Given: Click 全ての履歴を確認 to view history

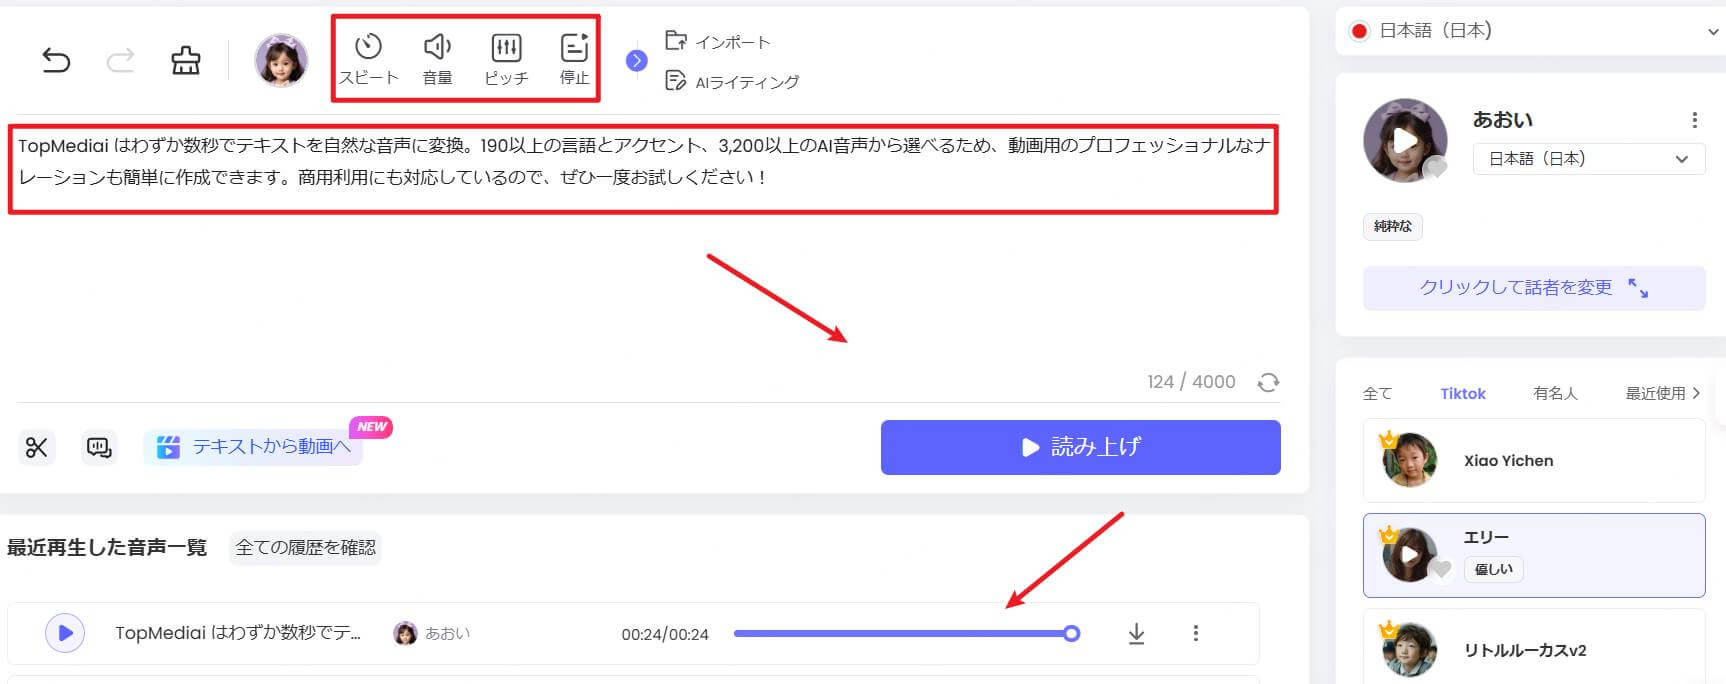Looking at the screenshot, I should click(305, 547).
